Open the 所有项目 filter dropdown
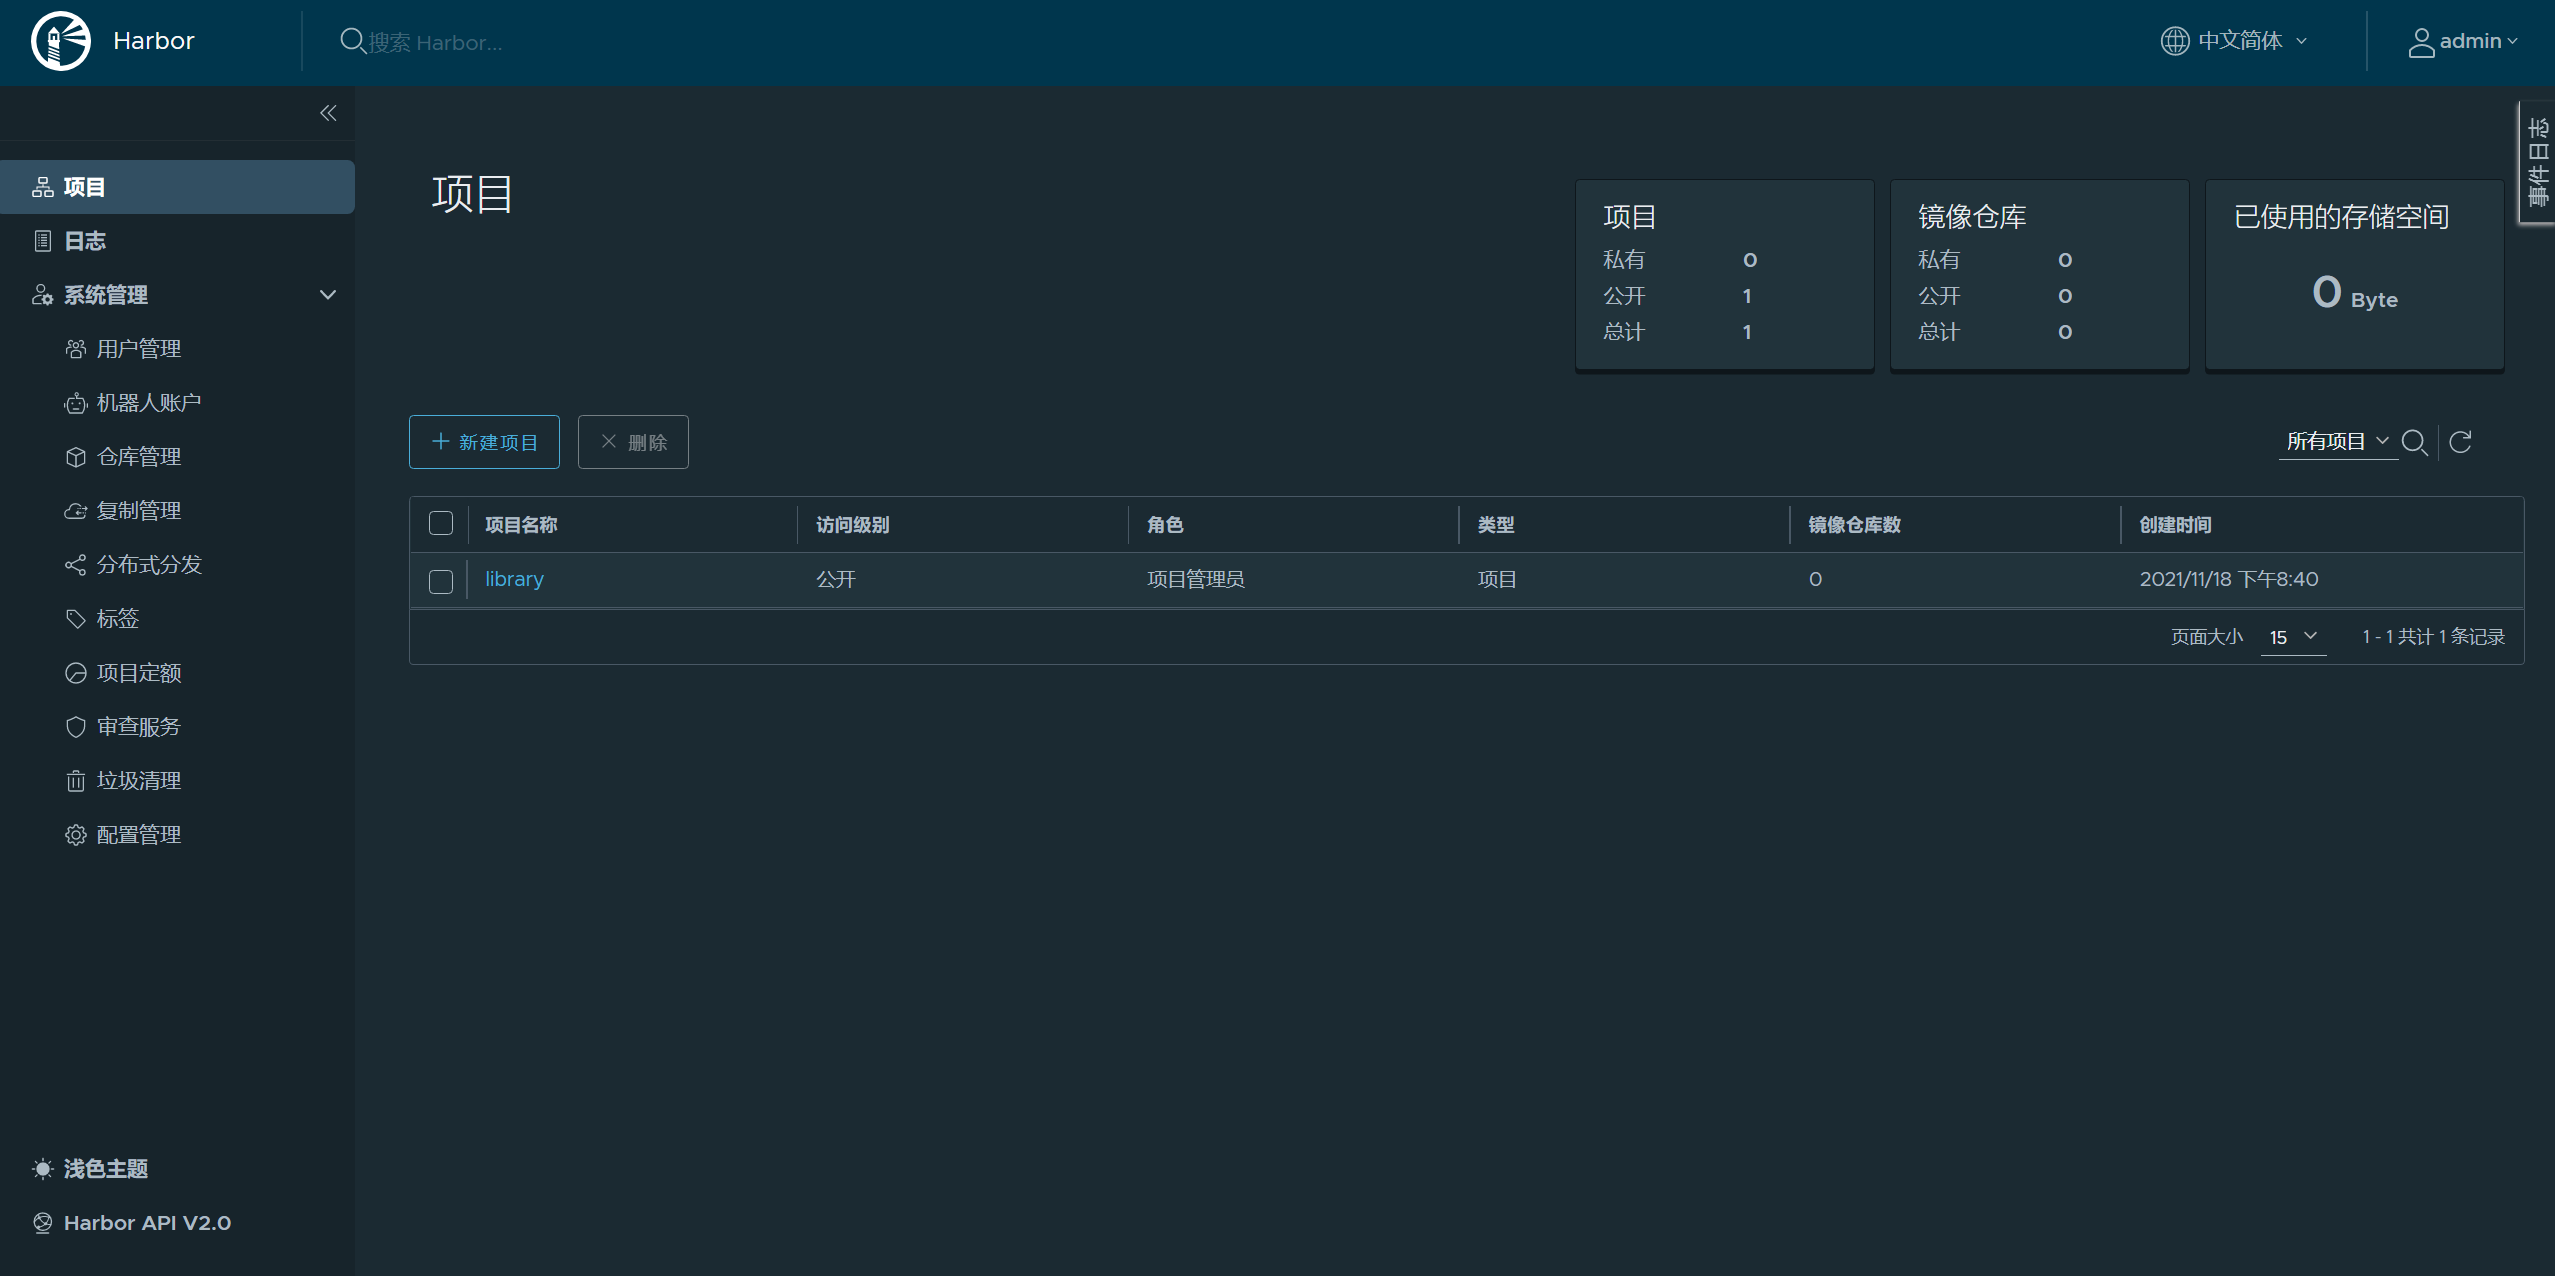Viewport: 2555px width, 1276px height. tap(2338, 441)
